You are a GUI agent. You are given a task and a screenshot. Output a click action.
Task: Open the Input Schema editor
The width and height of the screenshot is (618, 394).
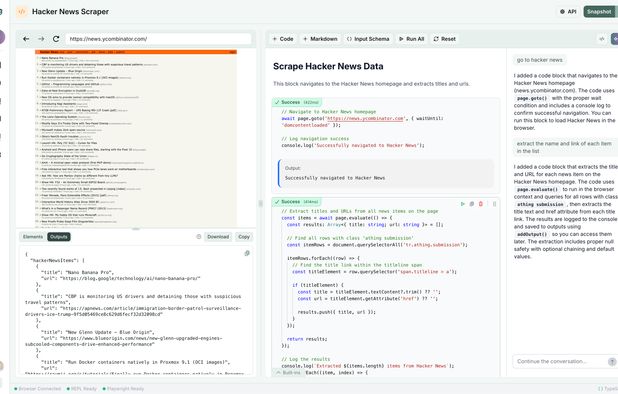click(368, 39)
